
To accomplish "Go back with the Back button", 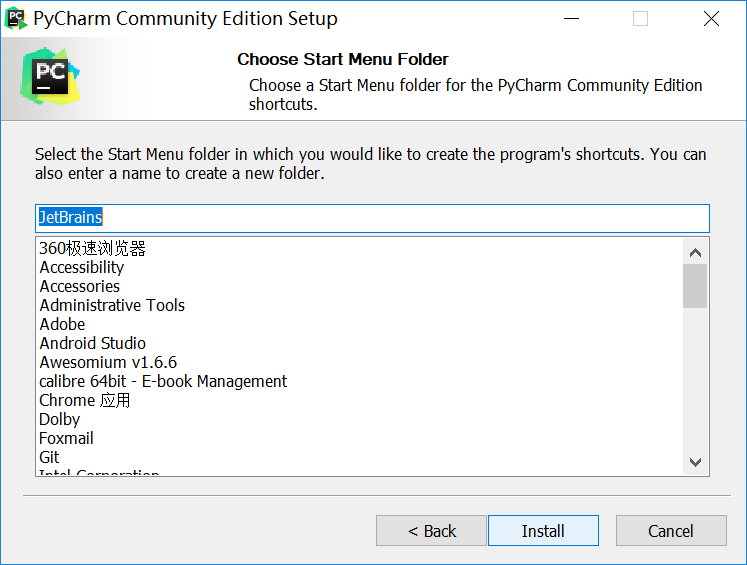I will tap(431, 531).
